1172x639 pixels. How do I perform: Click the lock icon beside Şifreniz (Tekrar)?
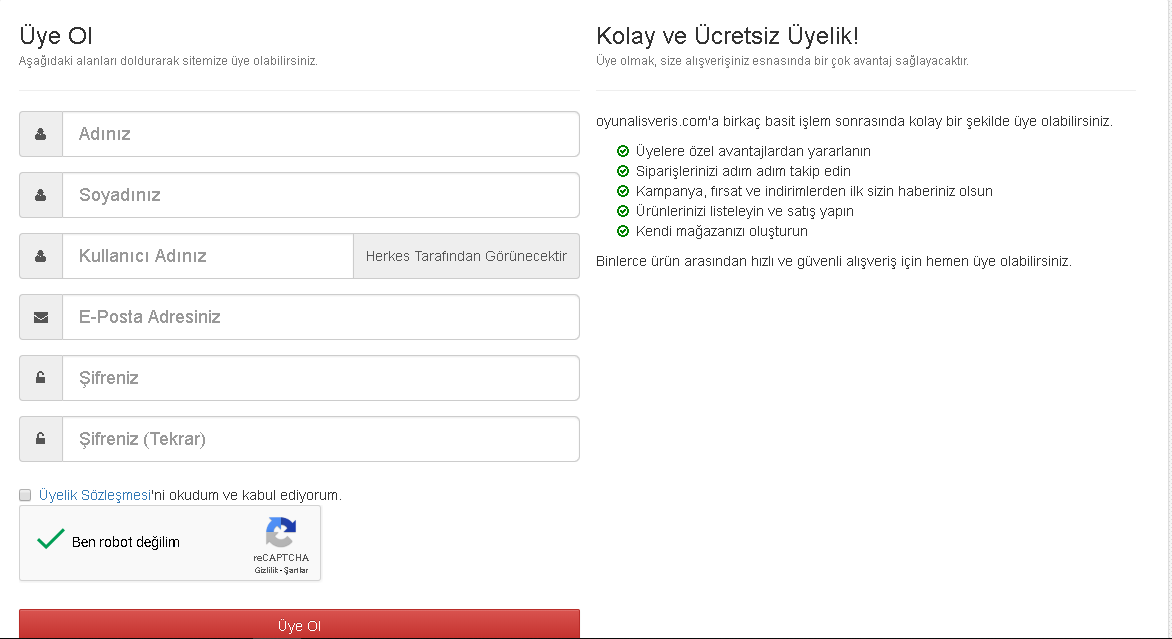point(41,439)
